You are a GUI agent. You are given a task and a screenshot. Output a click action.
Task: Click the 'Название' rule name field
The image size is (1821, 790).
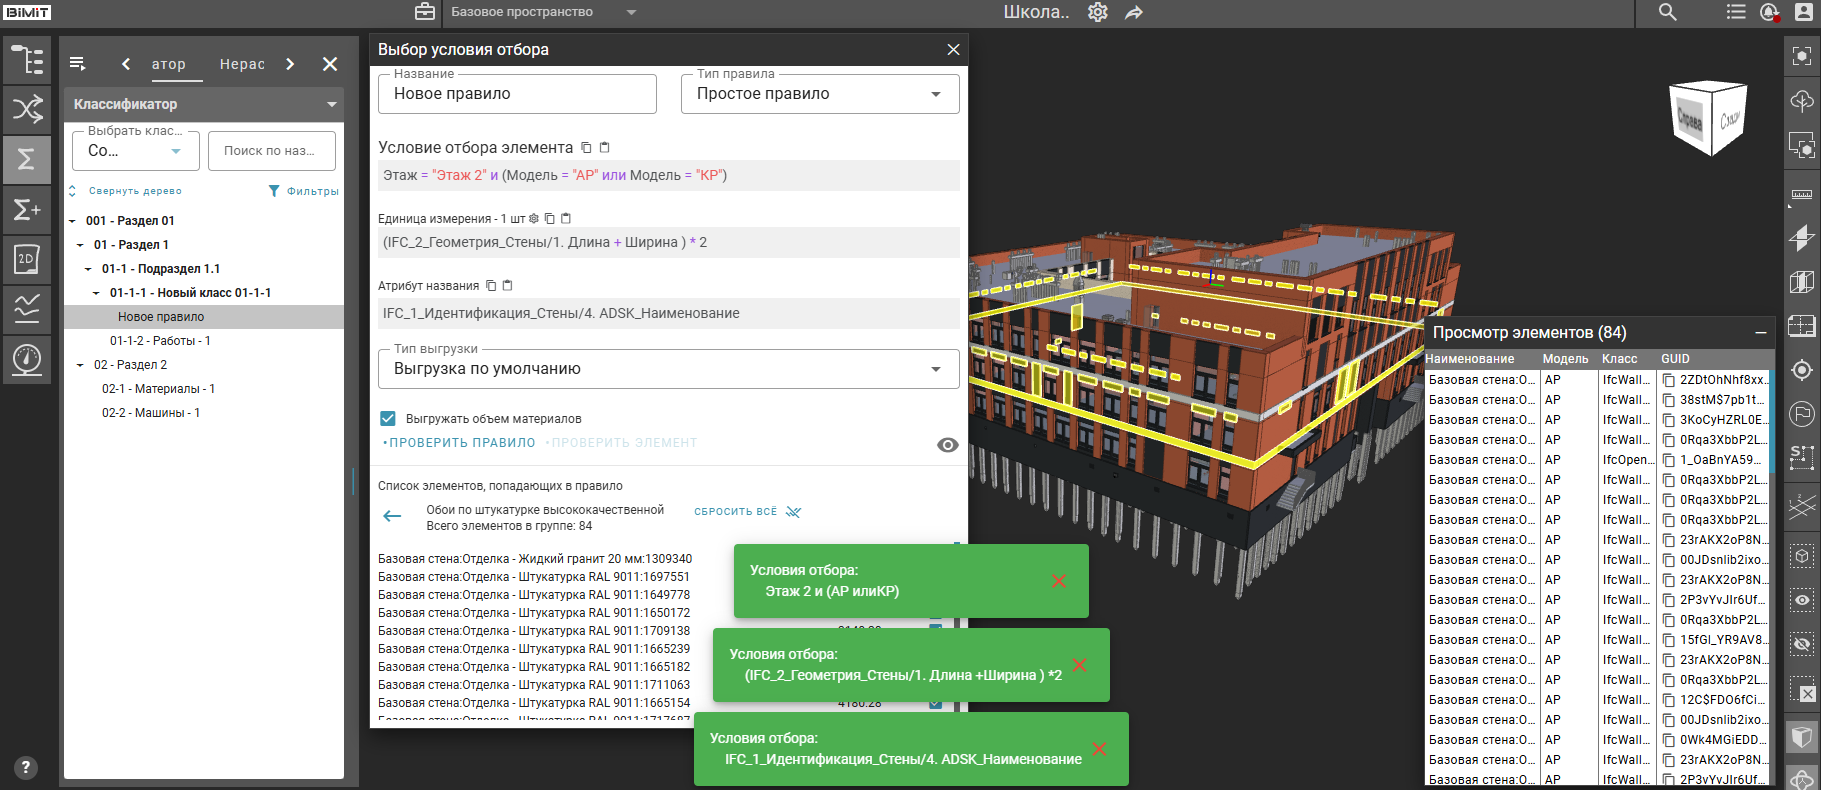(x=517, y=94)
